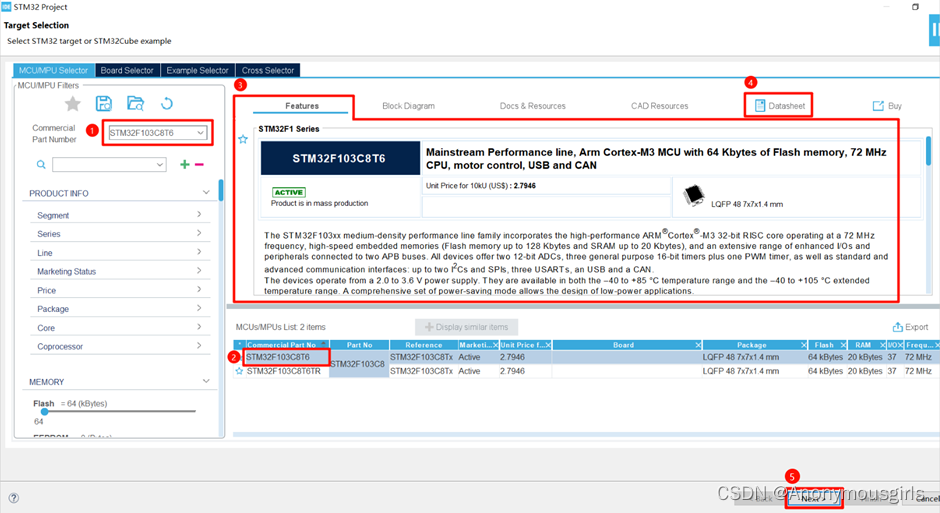Sort by RAM column header
The image size is (940, 513).
point(863,345)
